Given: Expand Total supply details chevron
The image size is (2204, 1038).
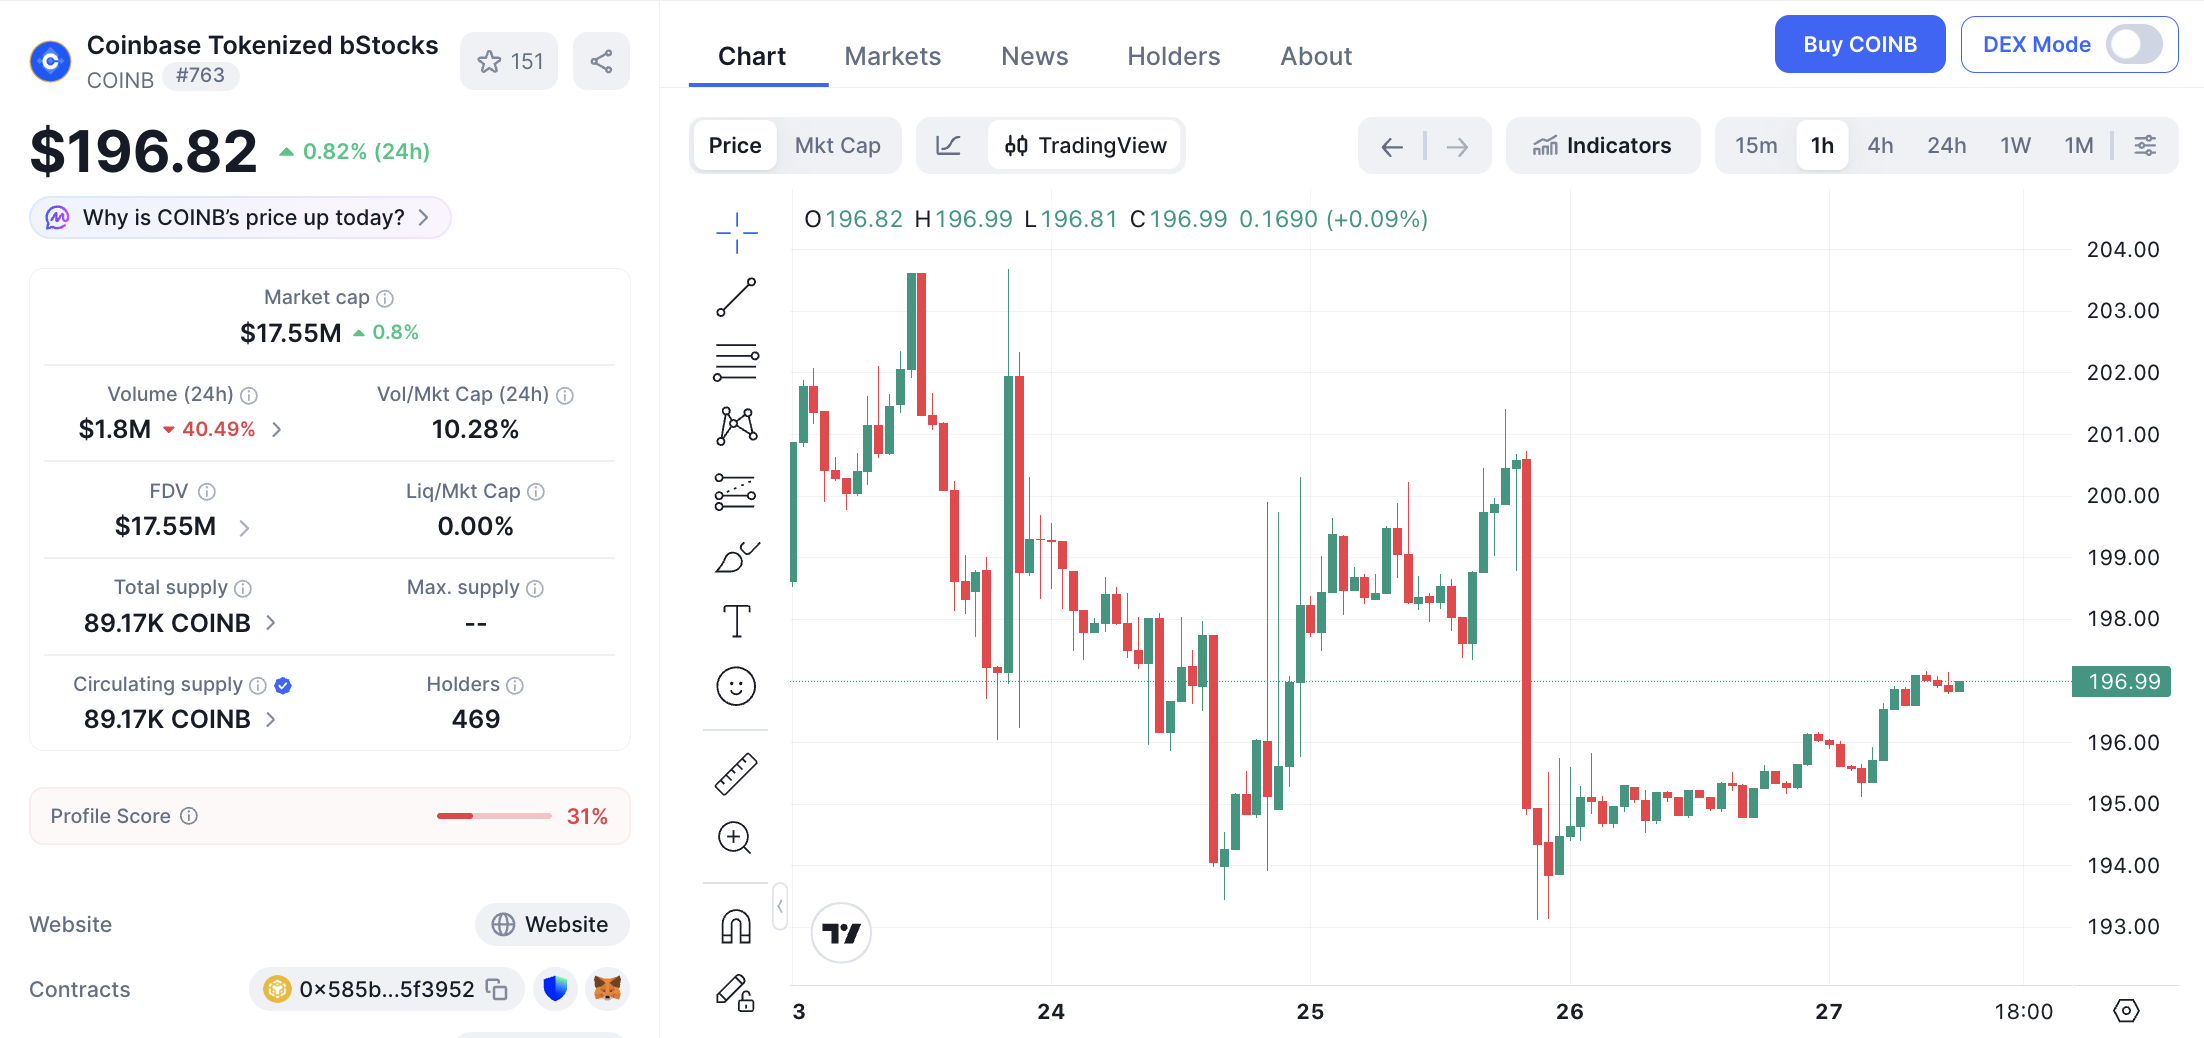Looking at the screenshot, I should pos(270,623).
